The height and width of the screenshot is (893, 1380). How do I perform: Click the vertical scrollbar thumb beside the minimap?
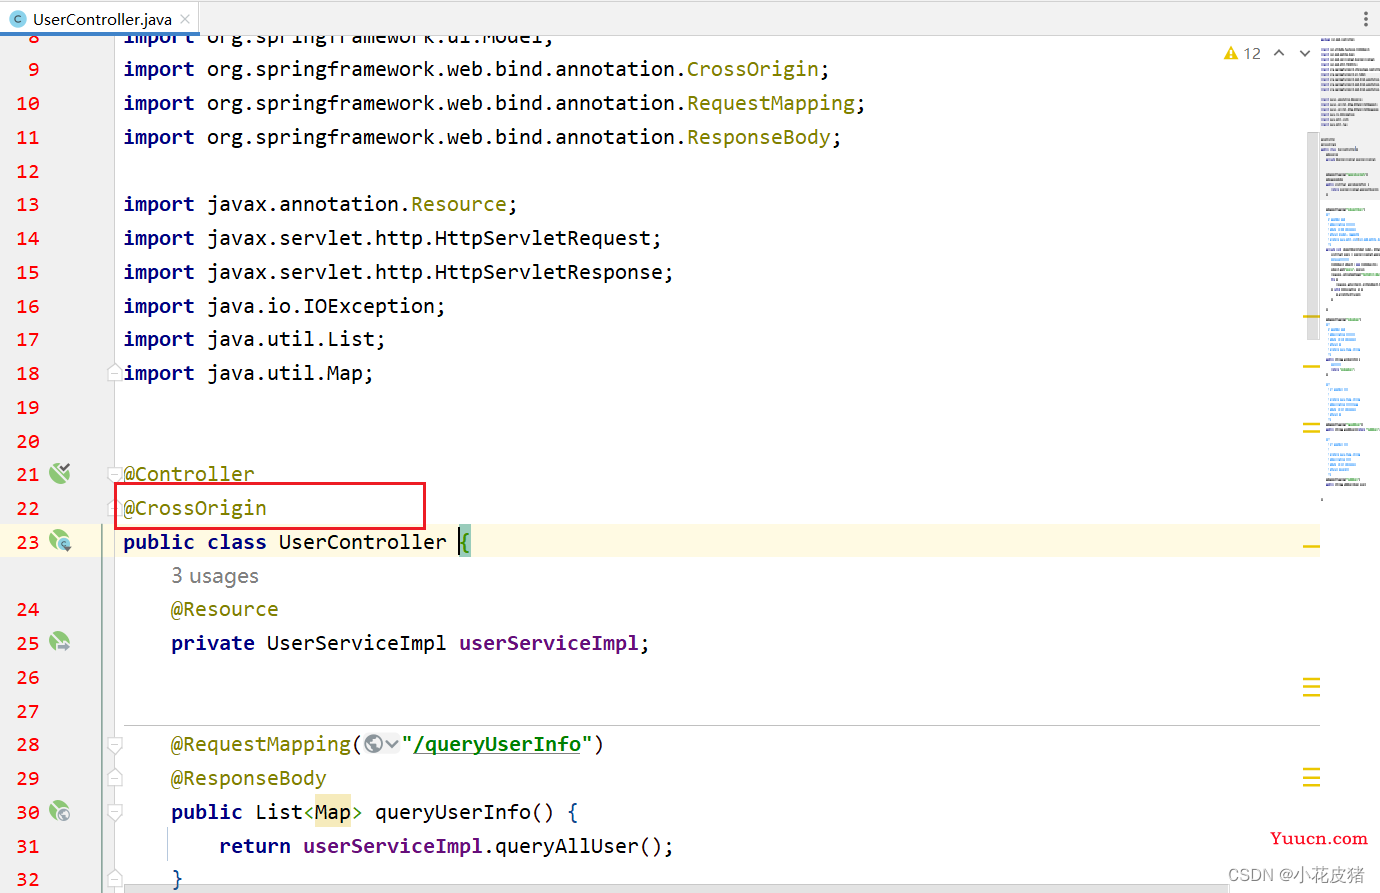[1313, 235]
